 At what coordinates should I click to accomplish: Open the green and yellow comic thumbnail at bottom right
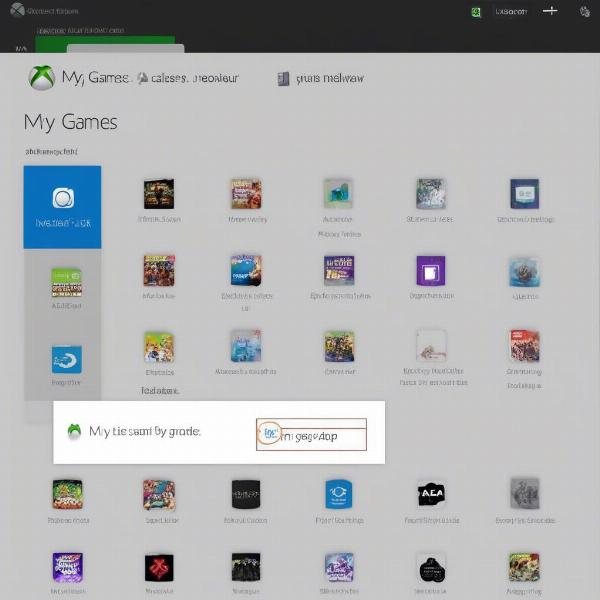[524, 567]
